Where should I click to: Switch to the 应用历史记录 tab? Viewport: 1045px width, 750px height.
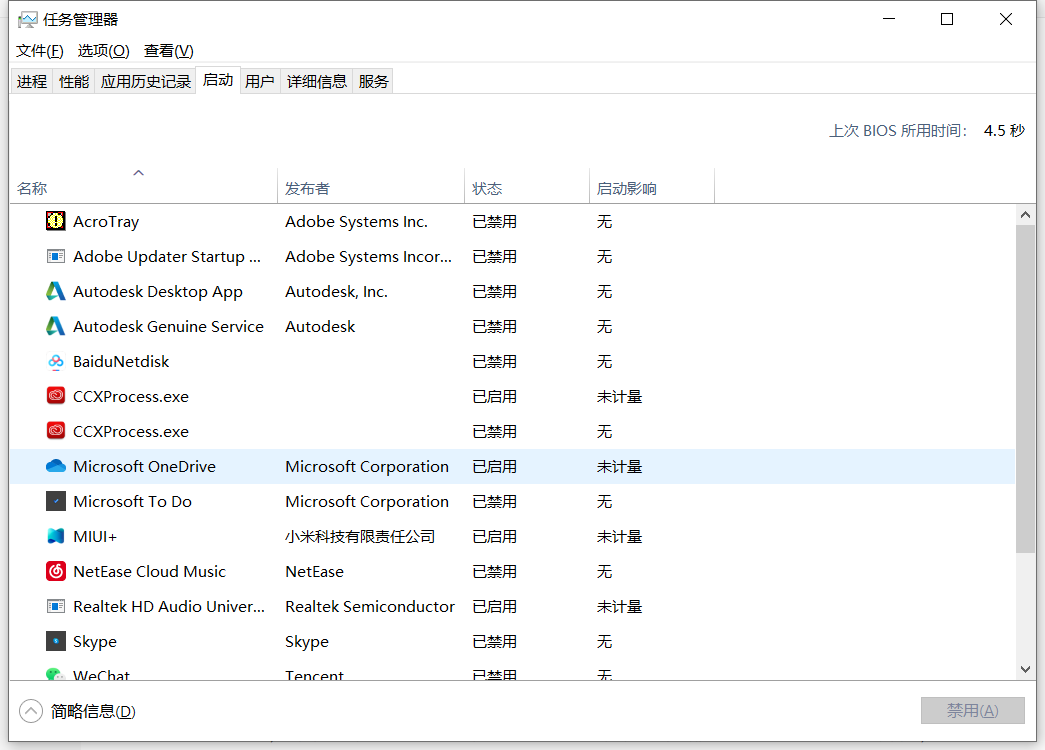[145, 81]
